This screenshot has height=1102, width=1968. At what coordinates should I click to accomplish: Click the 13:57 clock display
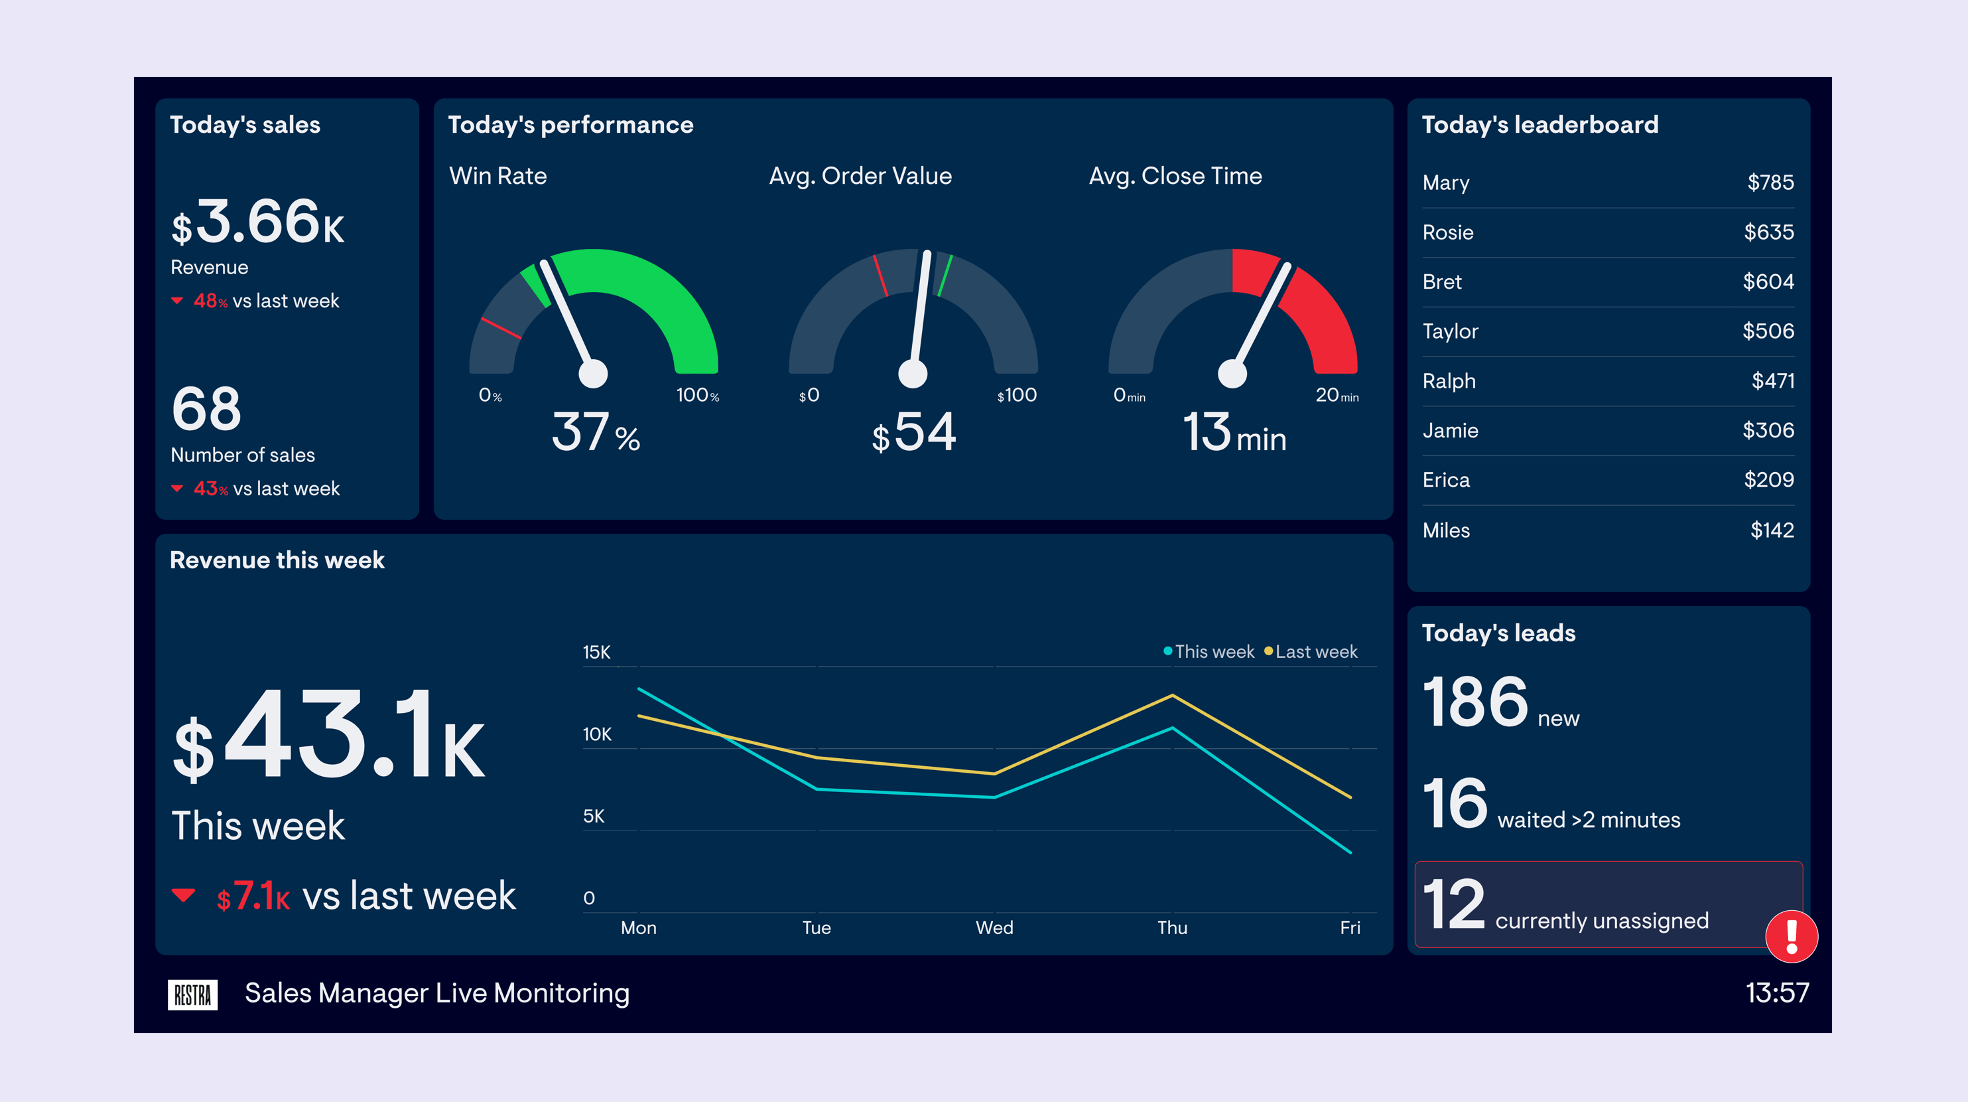[1776, 992]
